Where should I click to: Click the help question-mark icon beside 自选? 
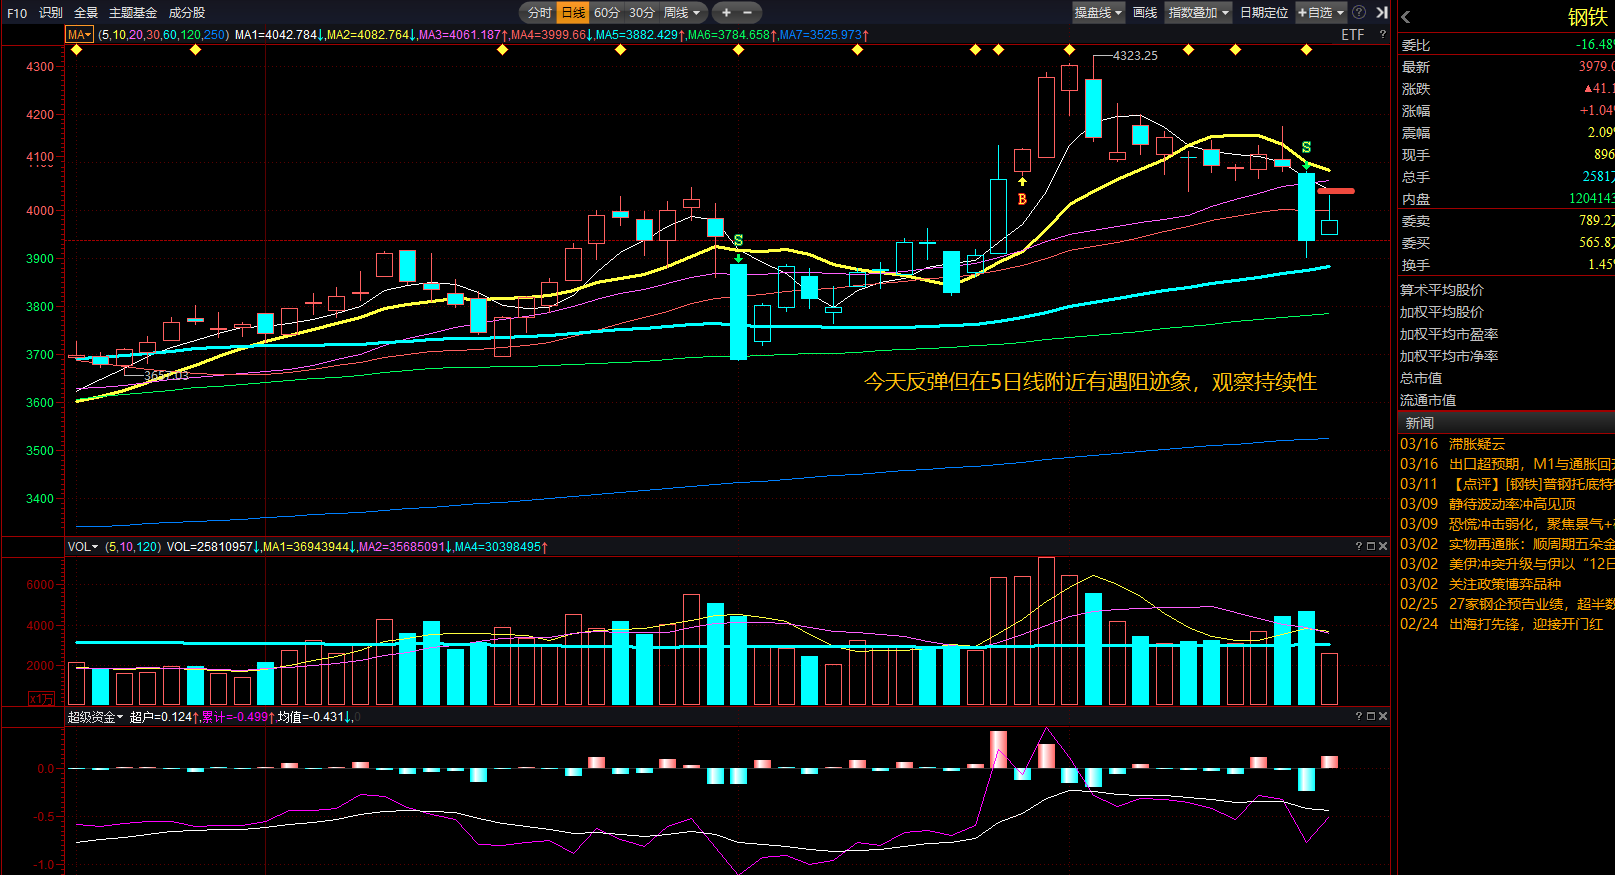[1359, 13]
